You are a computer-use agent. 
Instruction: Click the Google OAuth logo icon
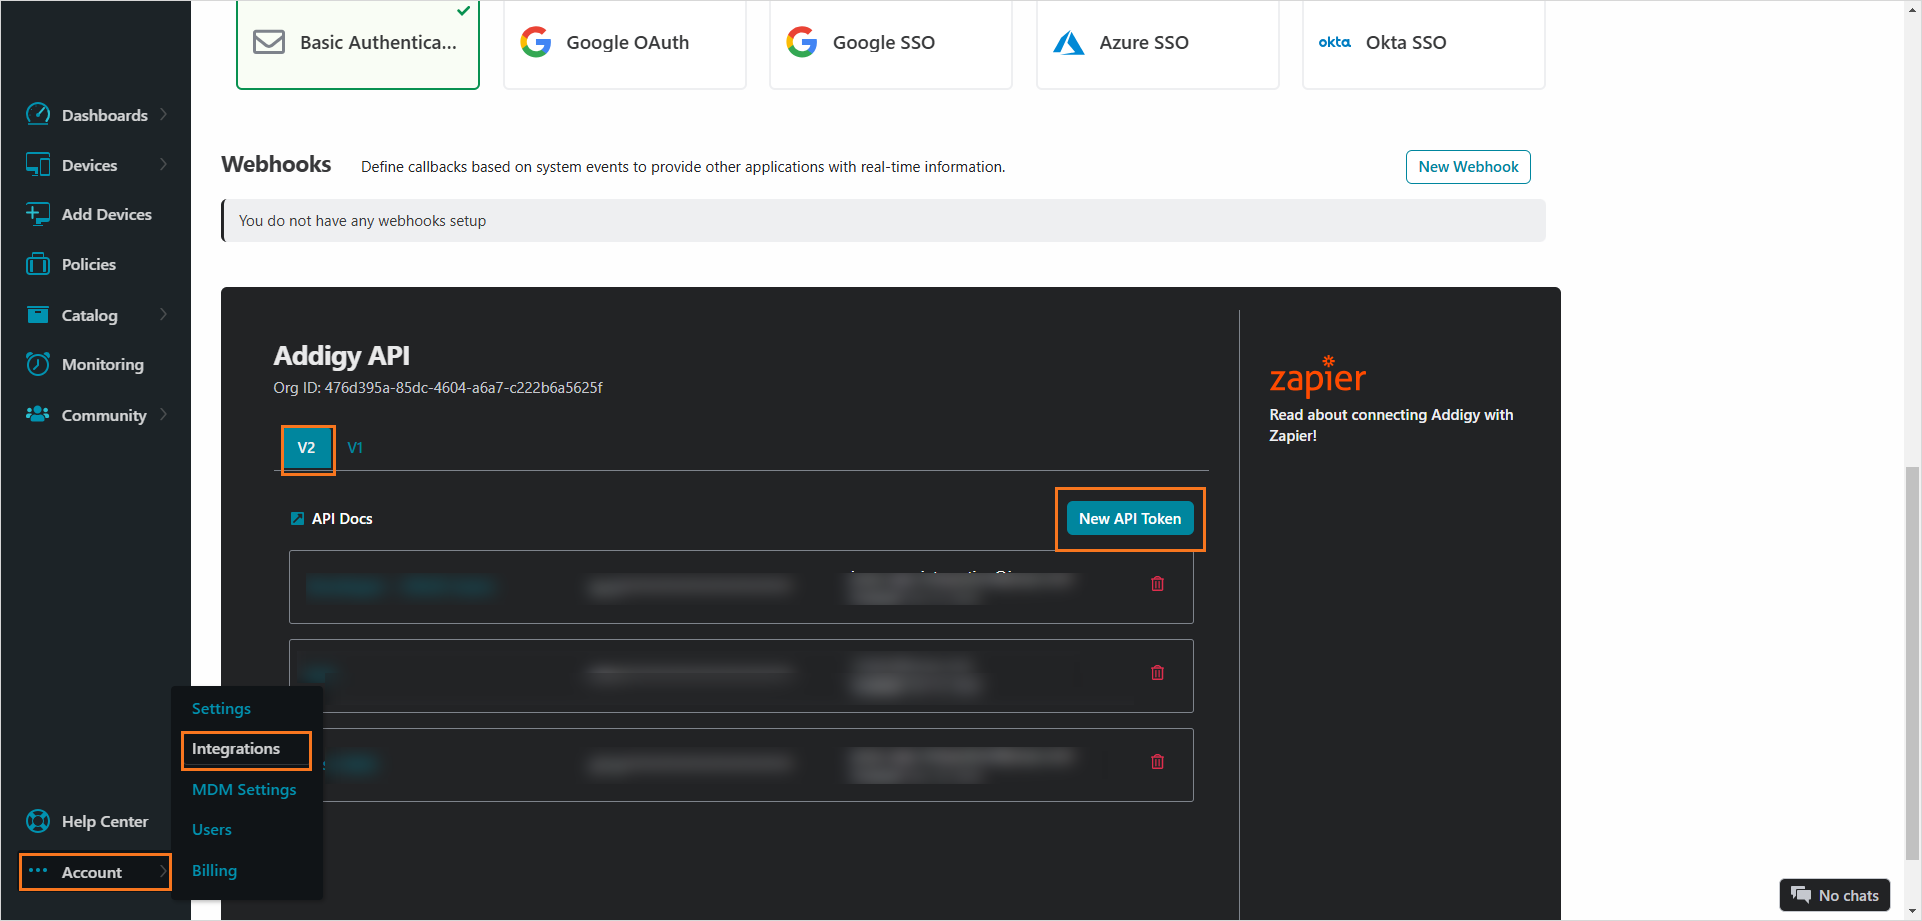(x=536, y=42)
